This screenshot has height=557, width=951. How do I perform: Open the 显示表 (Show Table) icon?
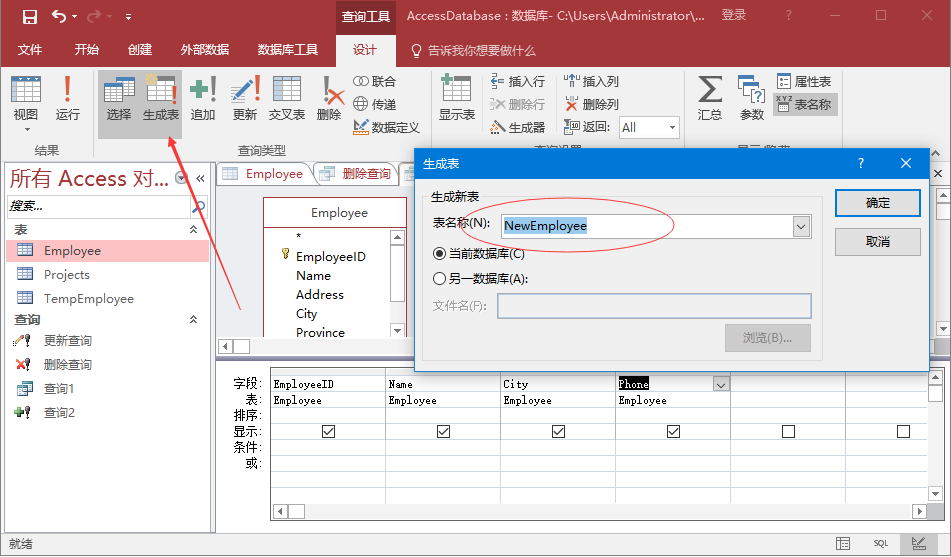456,98
